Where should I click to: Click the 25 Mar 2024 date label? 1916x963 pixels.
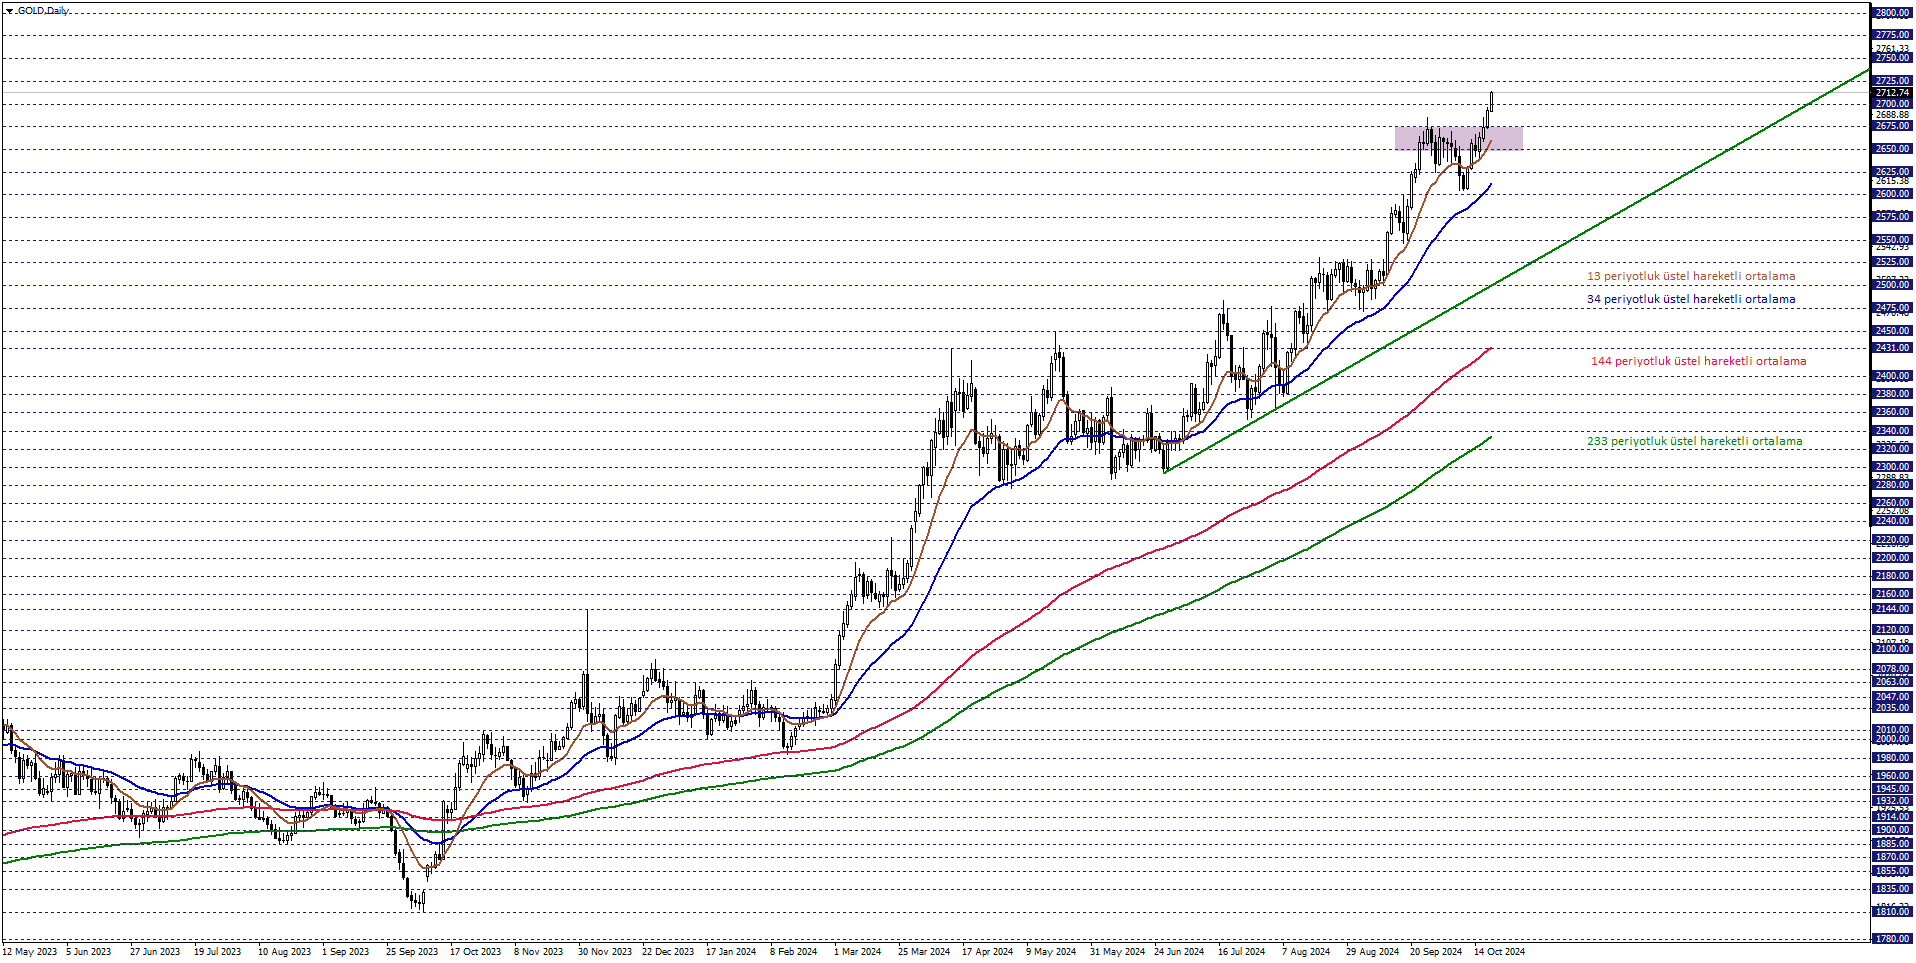coord(924,952)
